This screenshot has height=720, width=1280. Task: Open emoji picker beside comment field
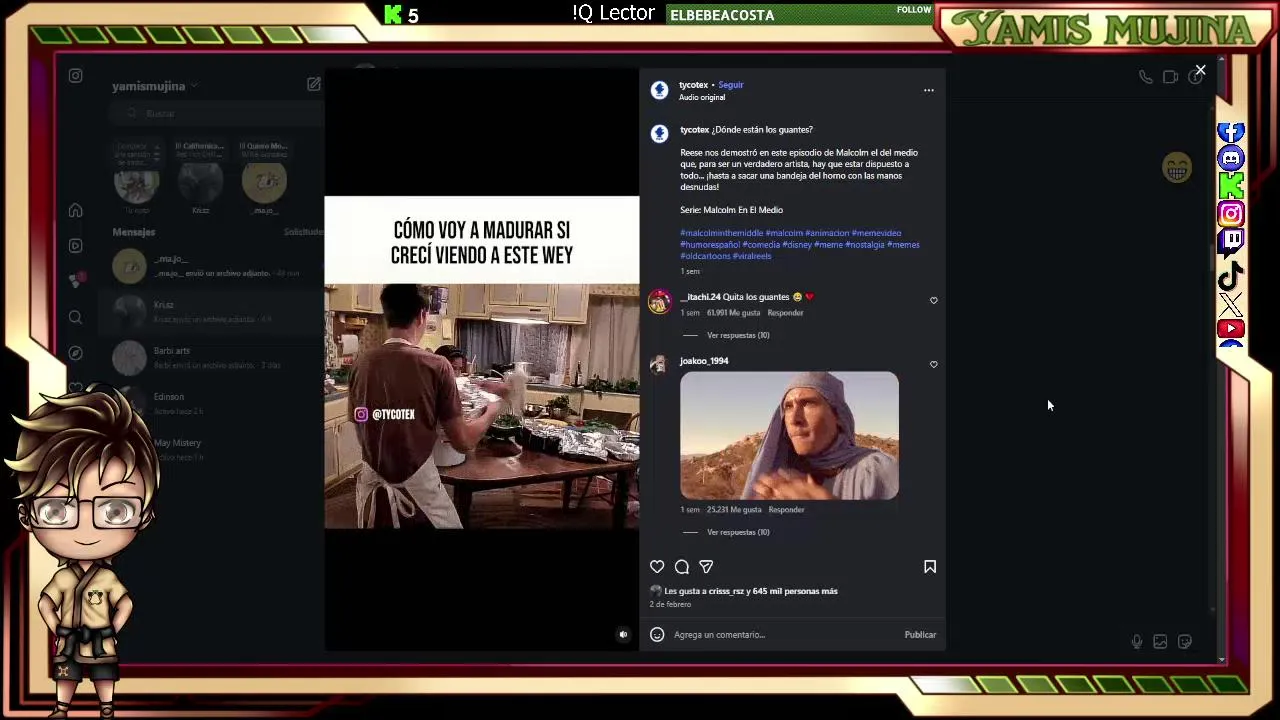657,634
